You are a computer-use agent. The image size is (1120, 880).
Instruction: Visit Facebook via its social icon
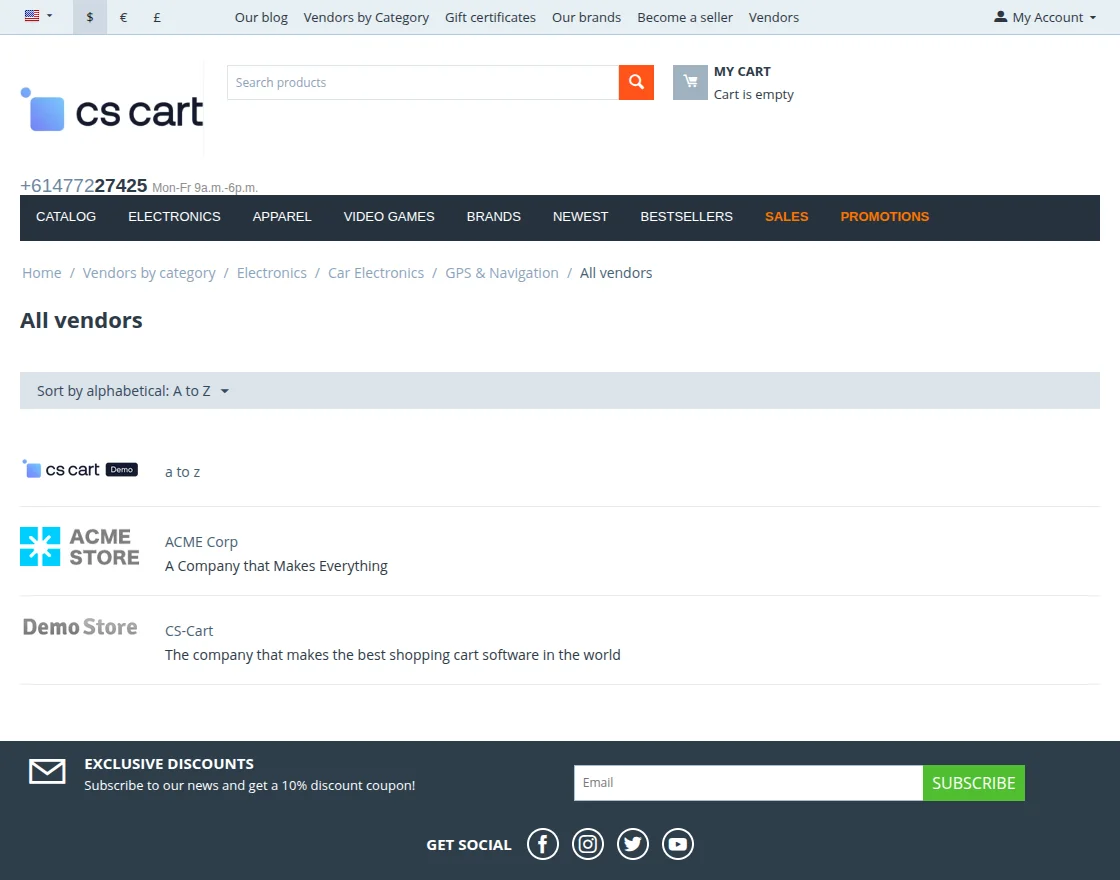point(542,844)
